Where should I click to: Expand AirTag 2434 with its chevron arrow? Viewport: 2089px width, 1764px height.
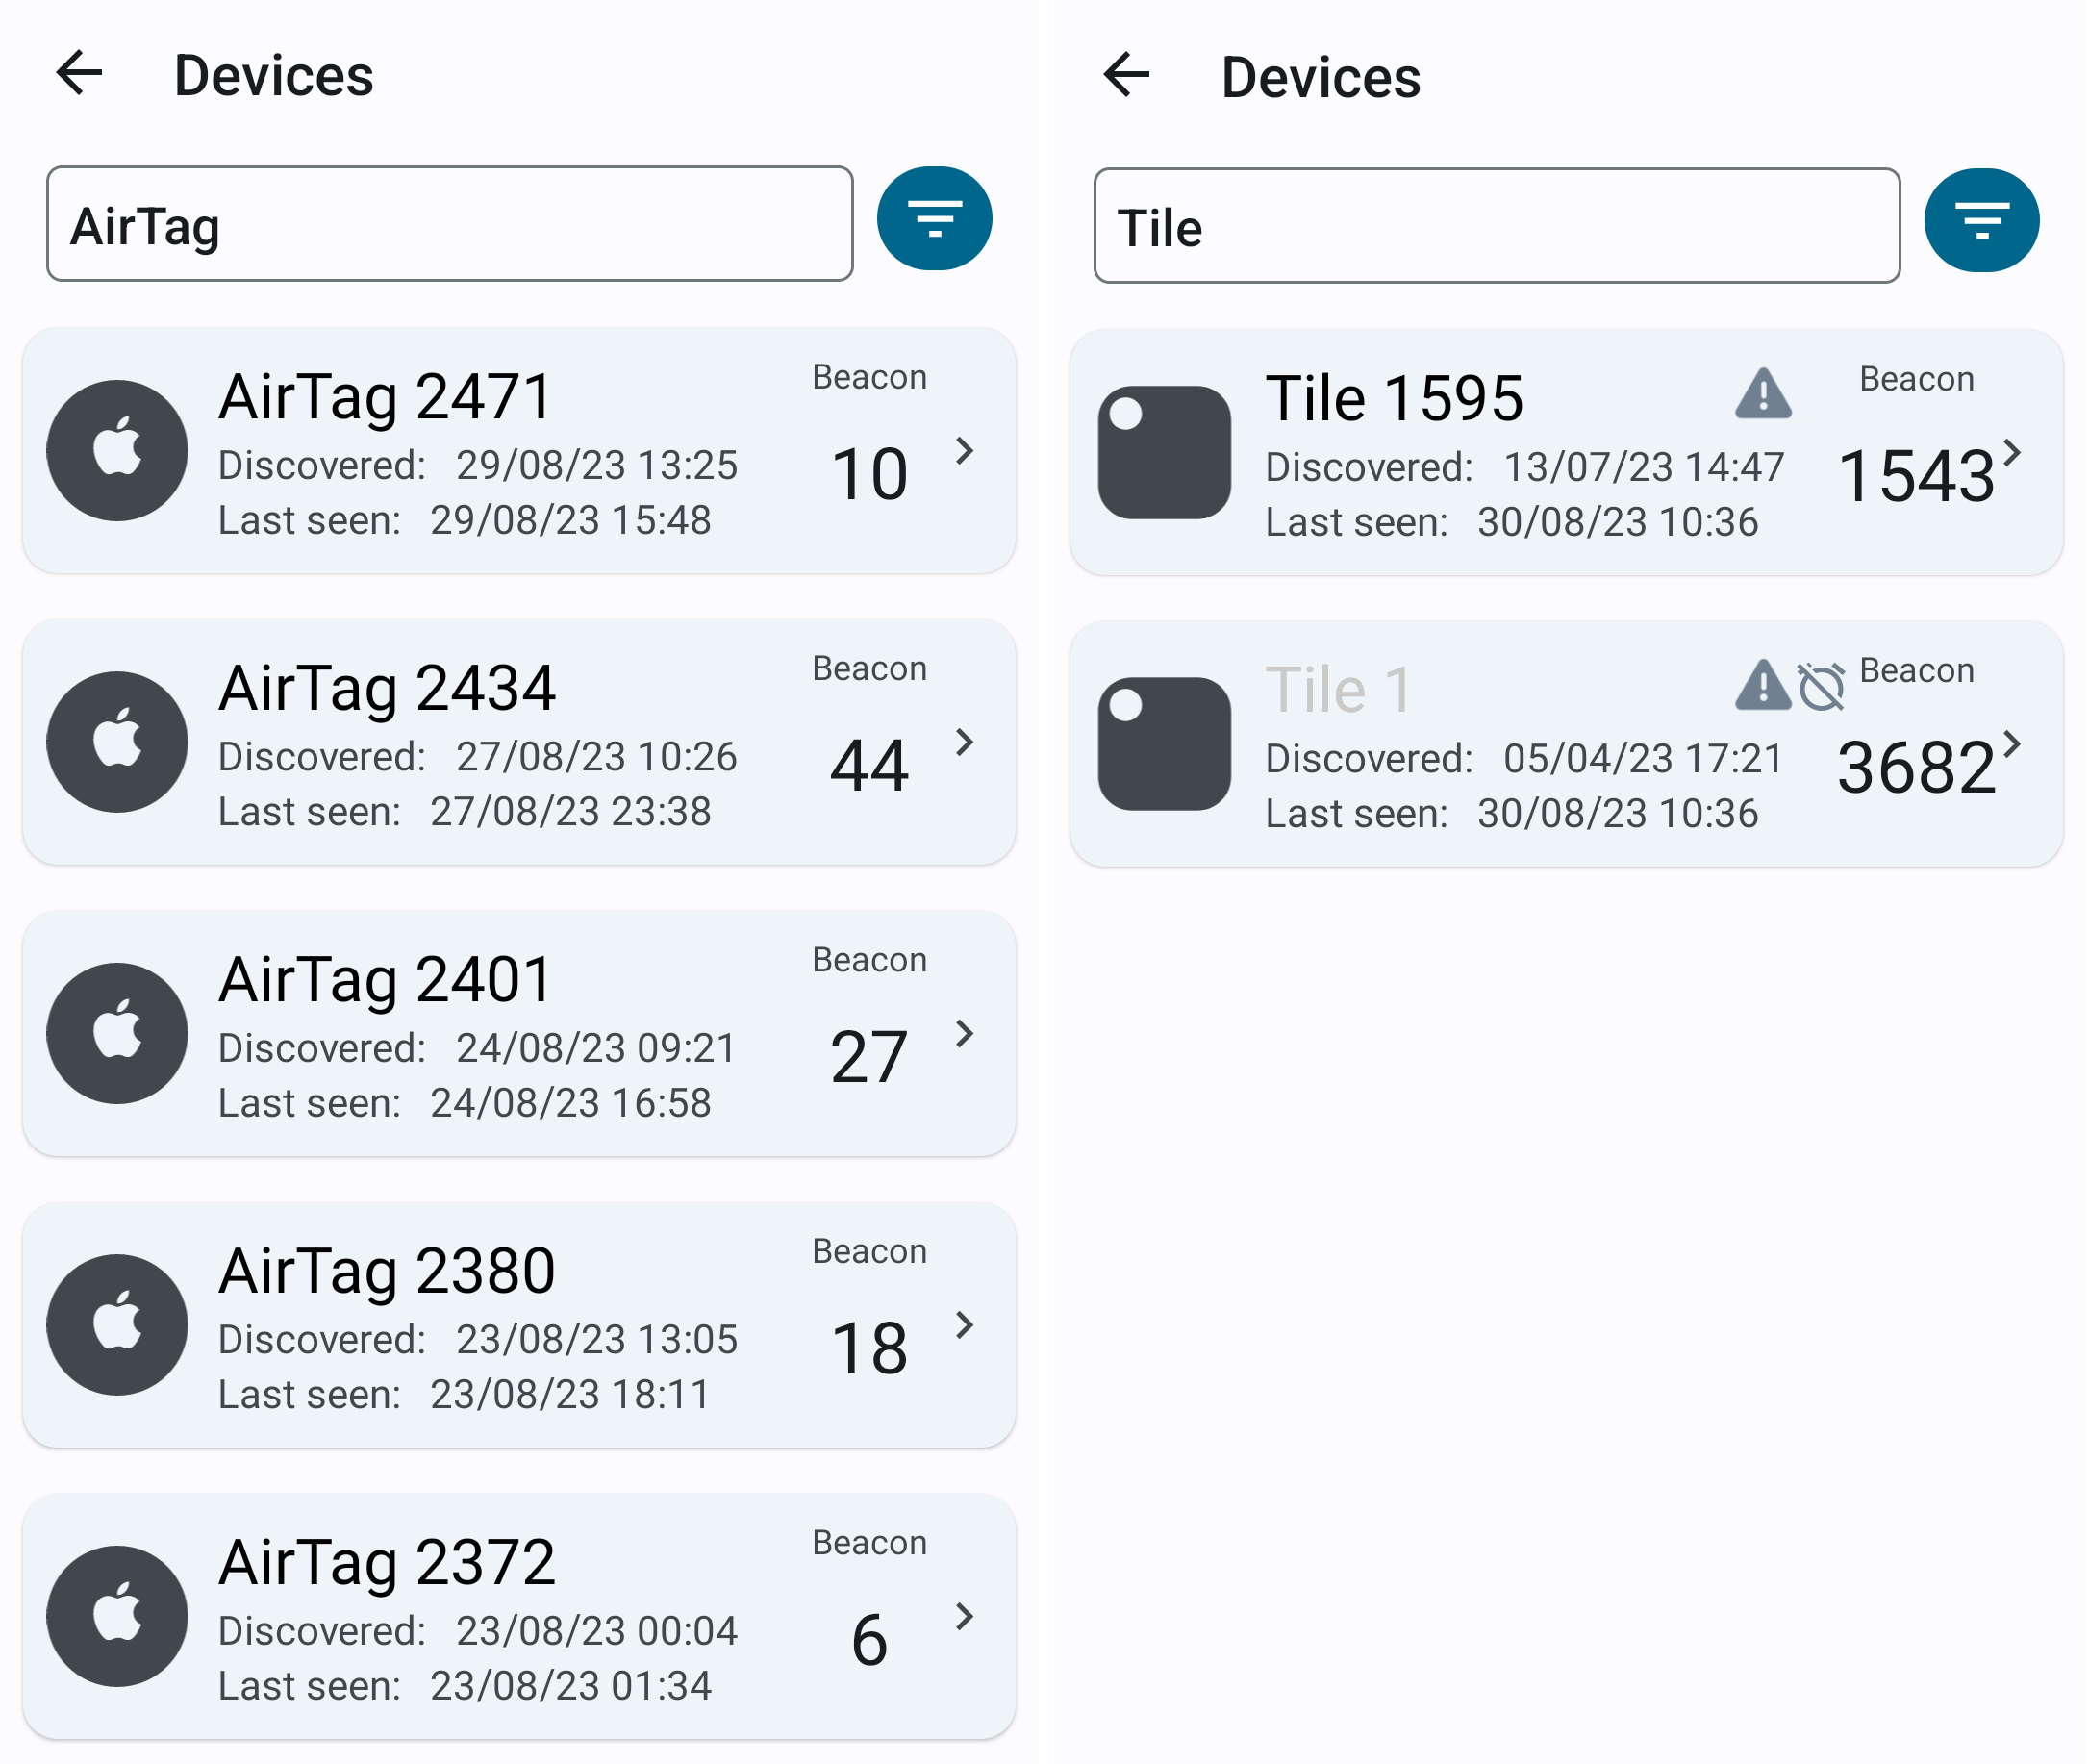click(964, 743)
